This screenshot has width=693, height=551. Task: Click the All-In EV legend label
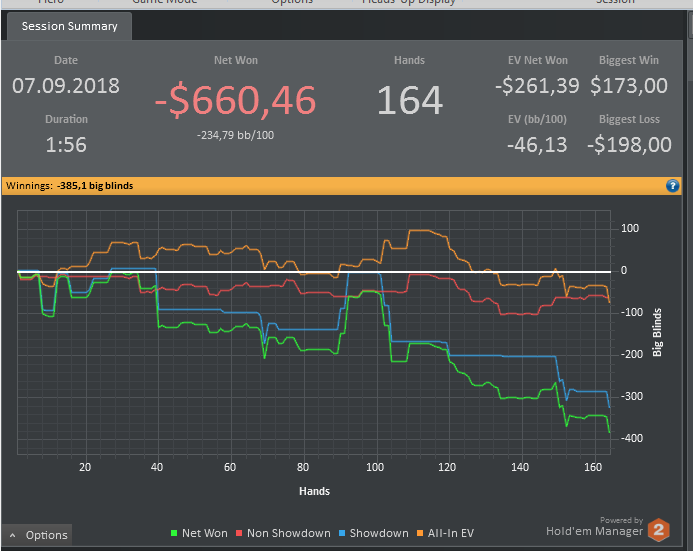(x=450, y=533)
